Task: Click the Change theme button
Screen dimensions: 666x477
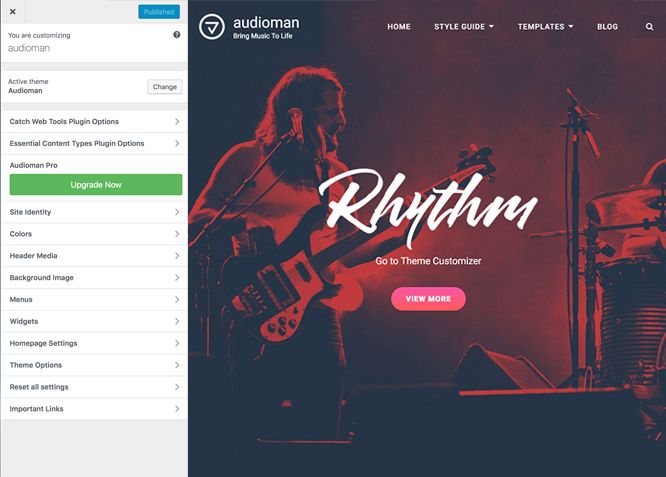Action: tap(165, 87)
